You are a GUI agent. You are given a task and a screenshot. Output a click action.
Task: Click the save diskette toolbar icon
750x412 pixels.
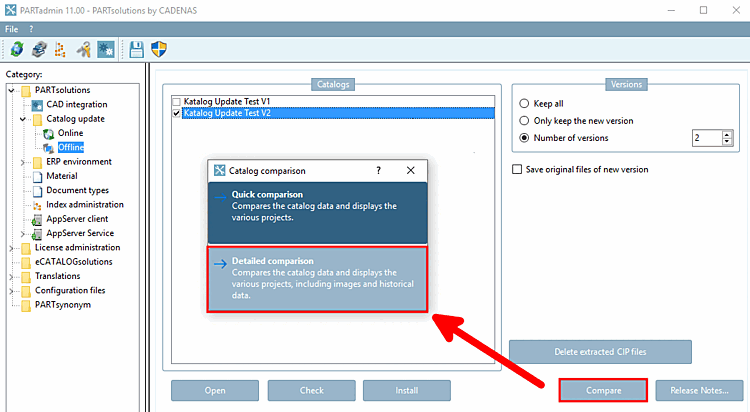coord(136,49)
